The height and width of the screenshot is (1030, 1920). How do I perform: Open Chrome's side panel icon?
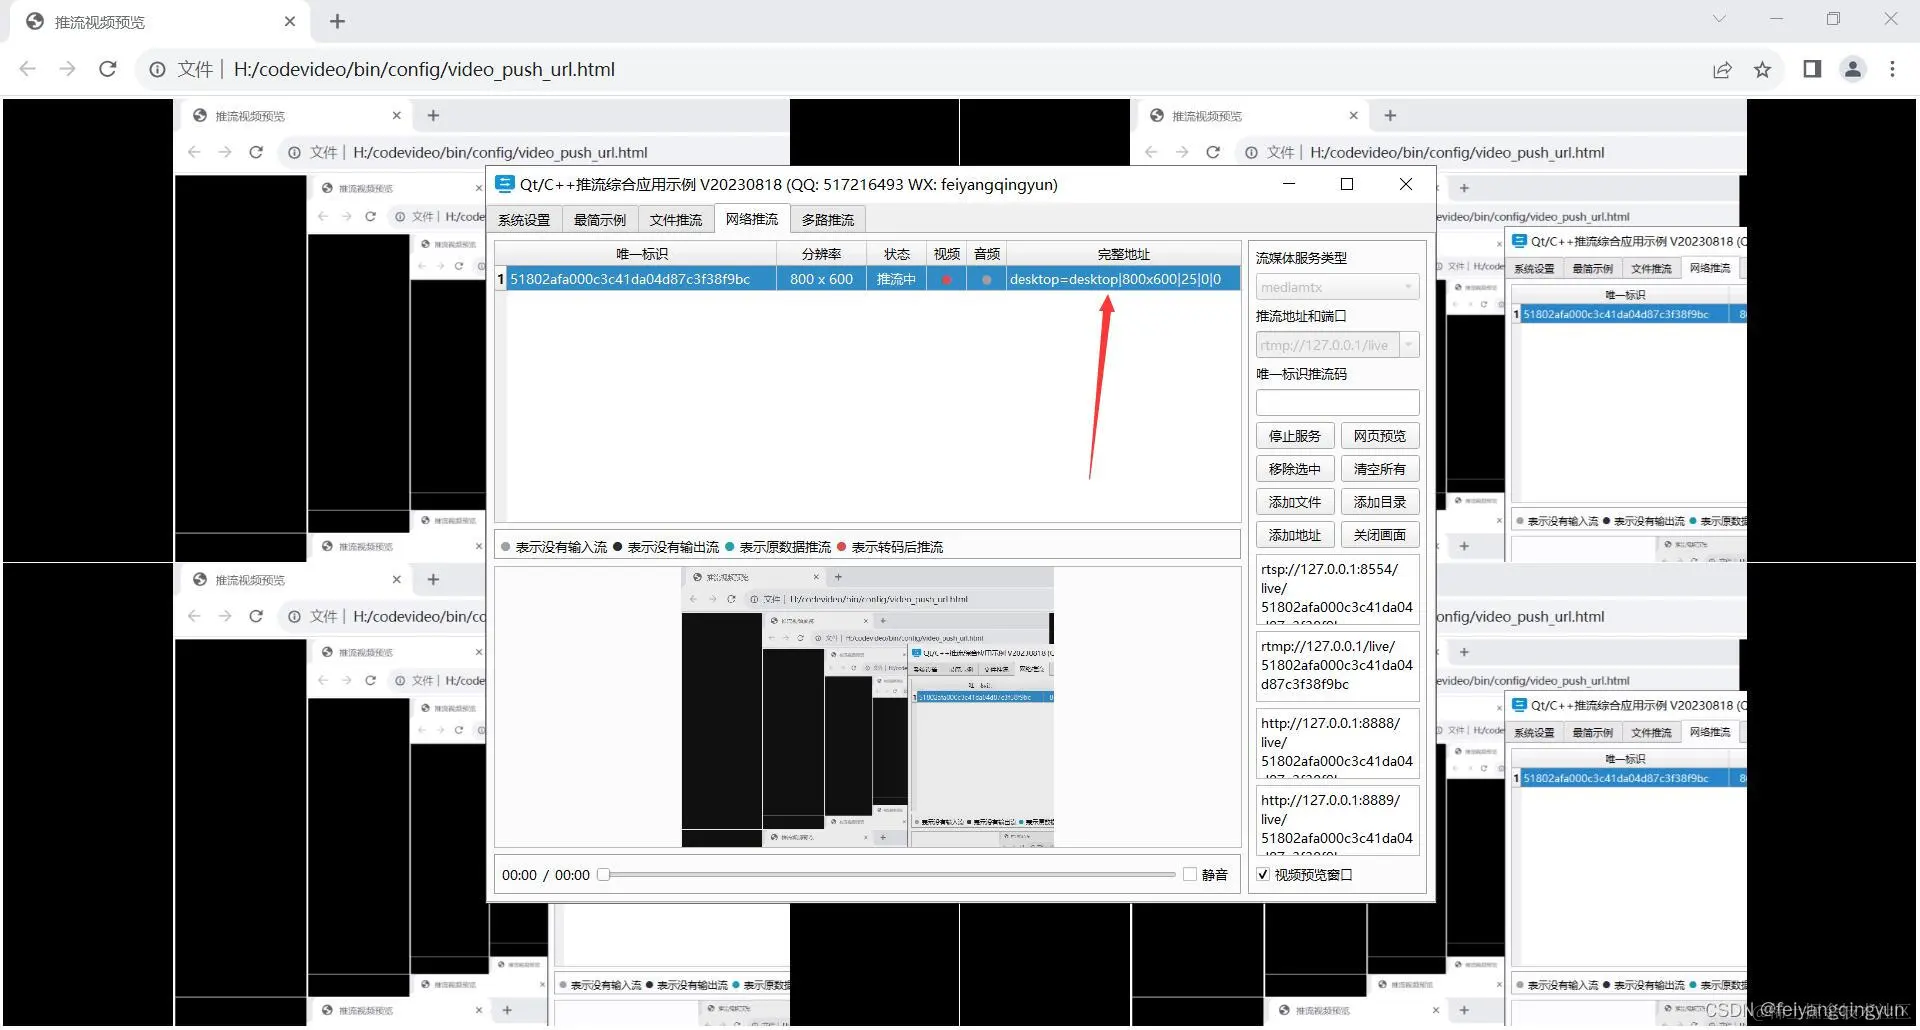[x=1812, y=69]
